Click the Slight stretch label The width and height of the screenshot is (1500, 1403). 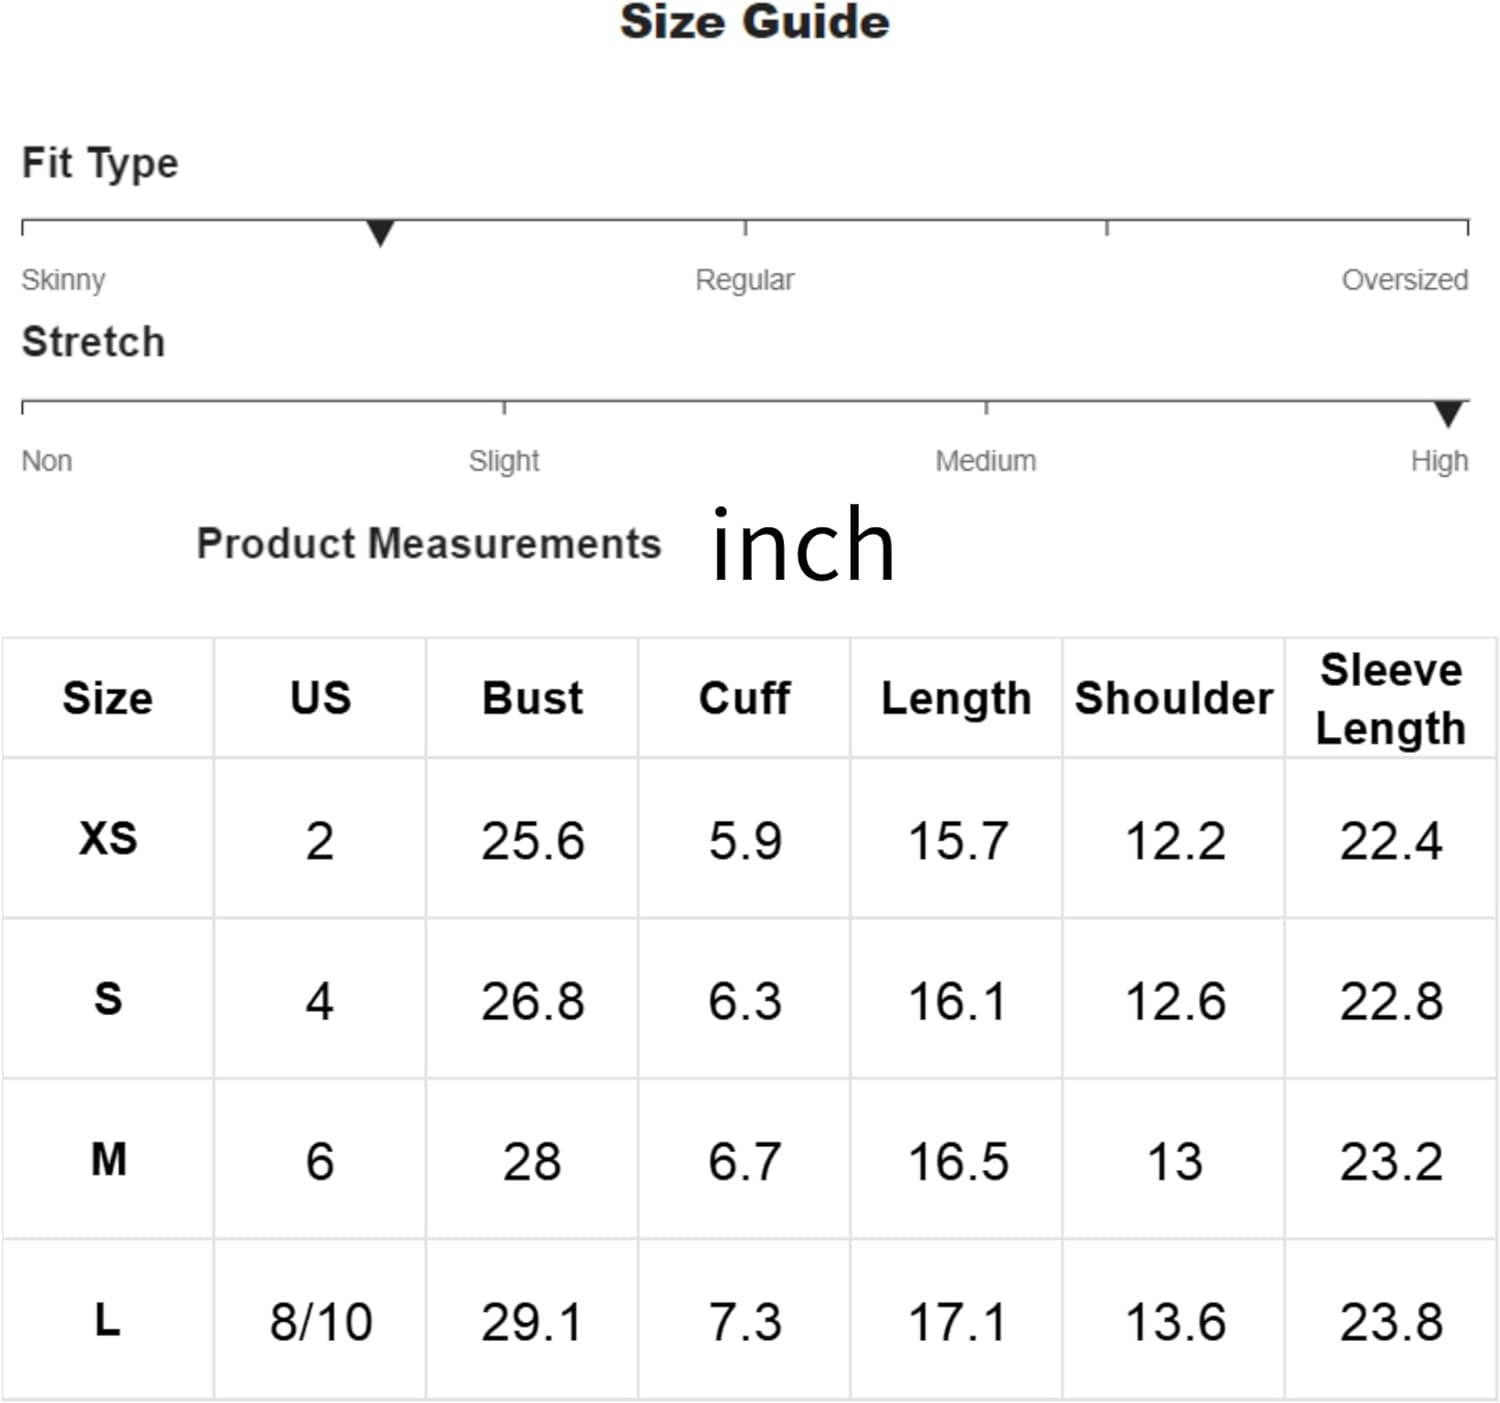[504, 461]
